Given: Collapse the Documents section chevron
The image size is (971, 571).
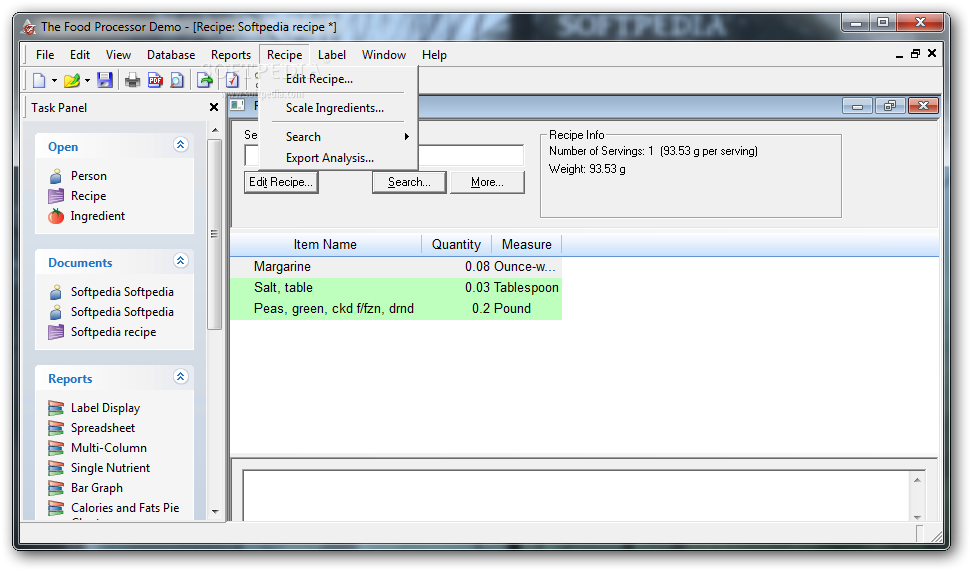Looking at the screenshot, I should pyautogui.click(x=180, y=261).
